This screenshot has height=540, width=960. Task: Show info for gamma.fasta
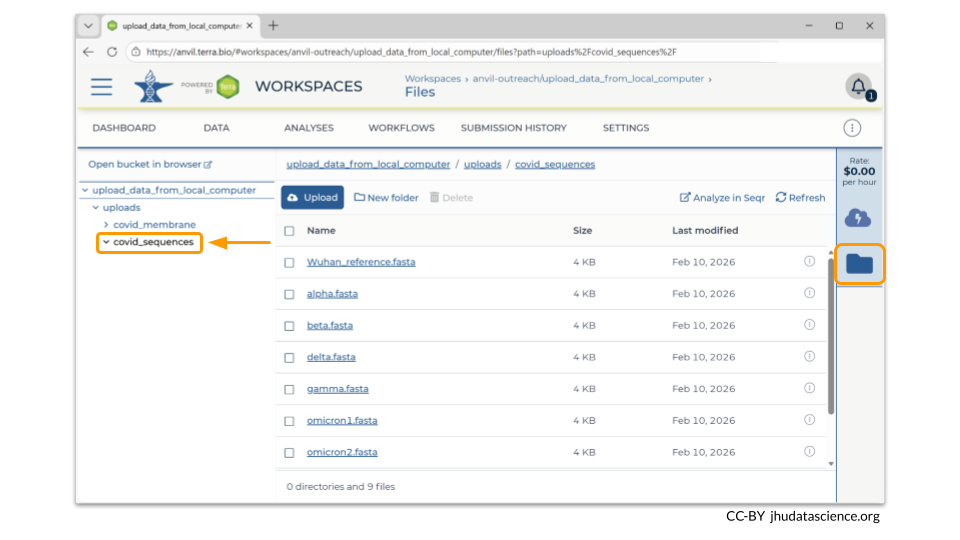[809, 388]
